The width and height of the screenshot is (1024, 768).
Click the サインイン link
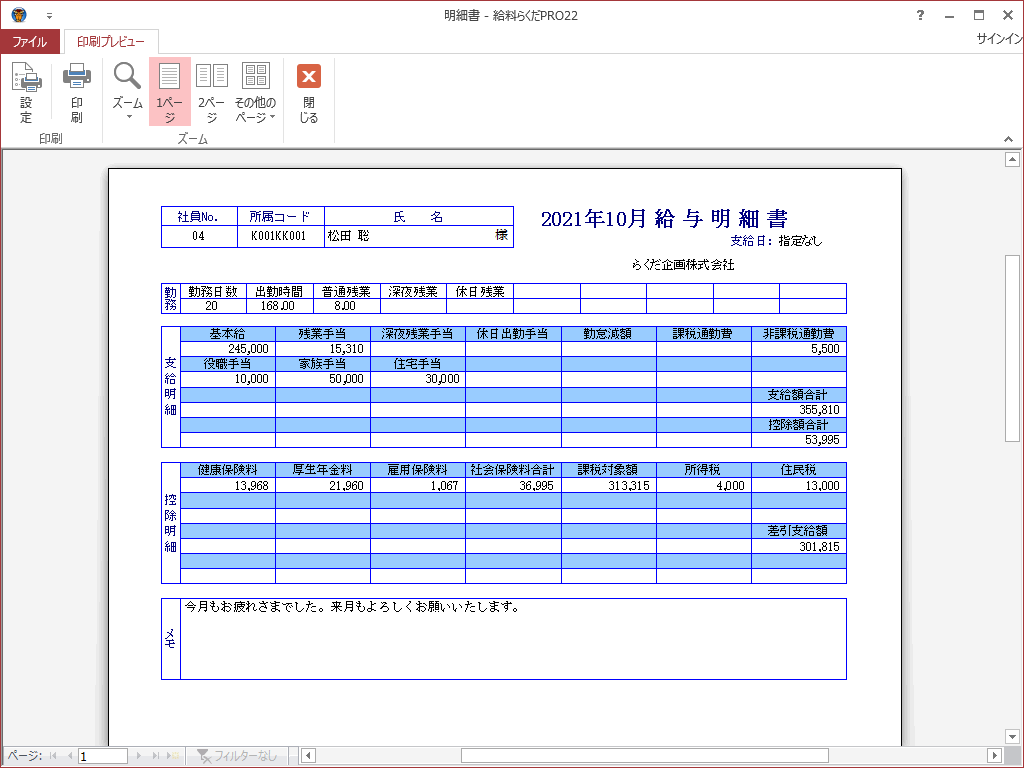pos(999,39)
